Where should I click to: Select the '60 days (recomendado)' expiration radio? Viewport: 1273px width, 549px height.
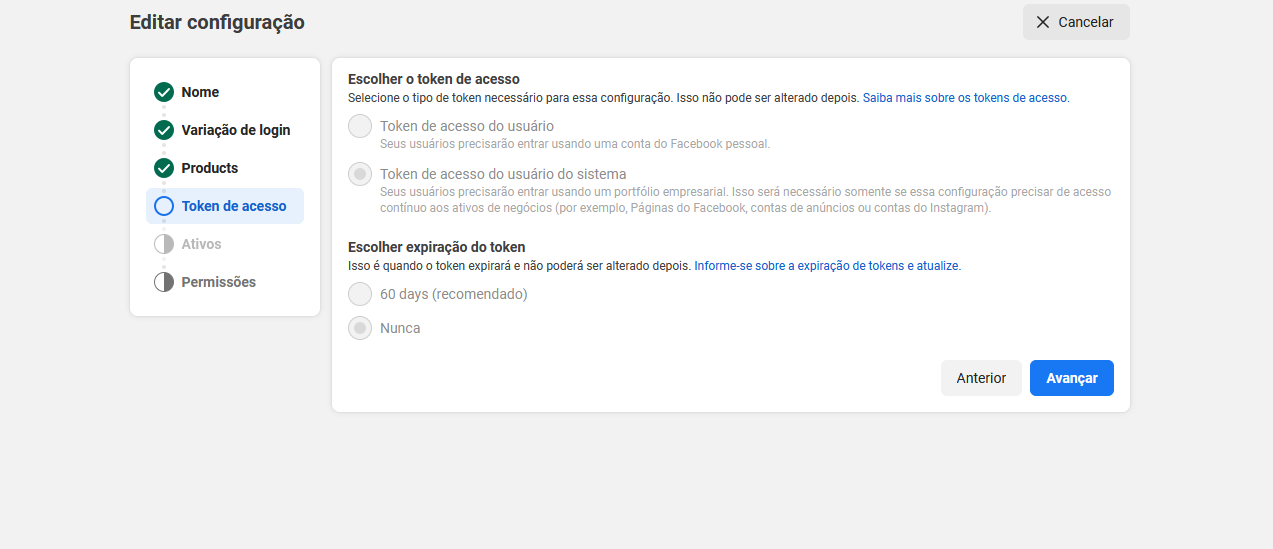pos(359,295)
